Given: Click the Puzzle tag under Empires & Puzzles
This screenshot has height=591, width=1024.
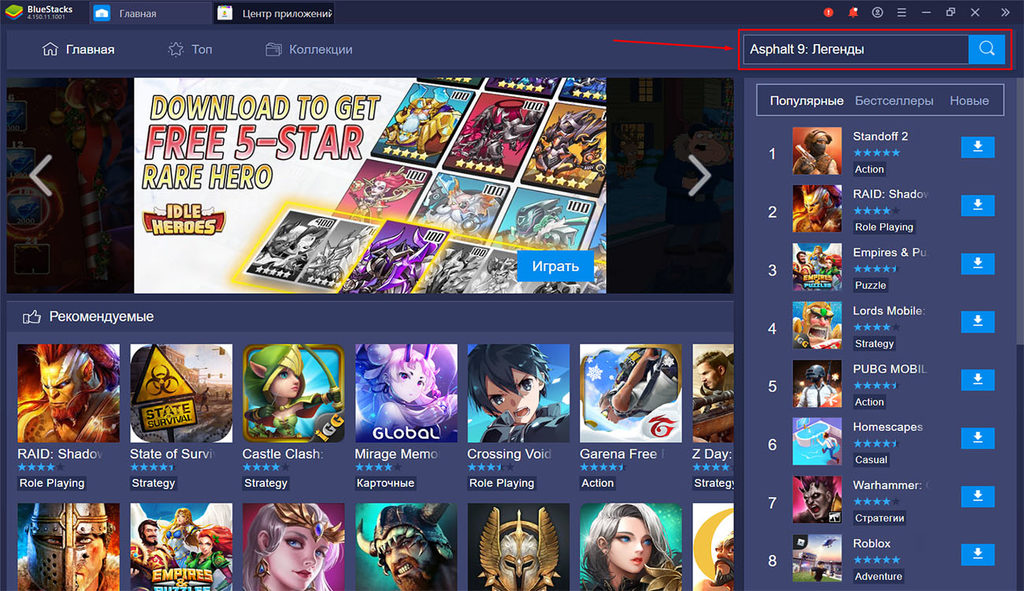Looking at the screenshot, I should (871, 285).
